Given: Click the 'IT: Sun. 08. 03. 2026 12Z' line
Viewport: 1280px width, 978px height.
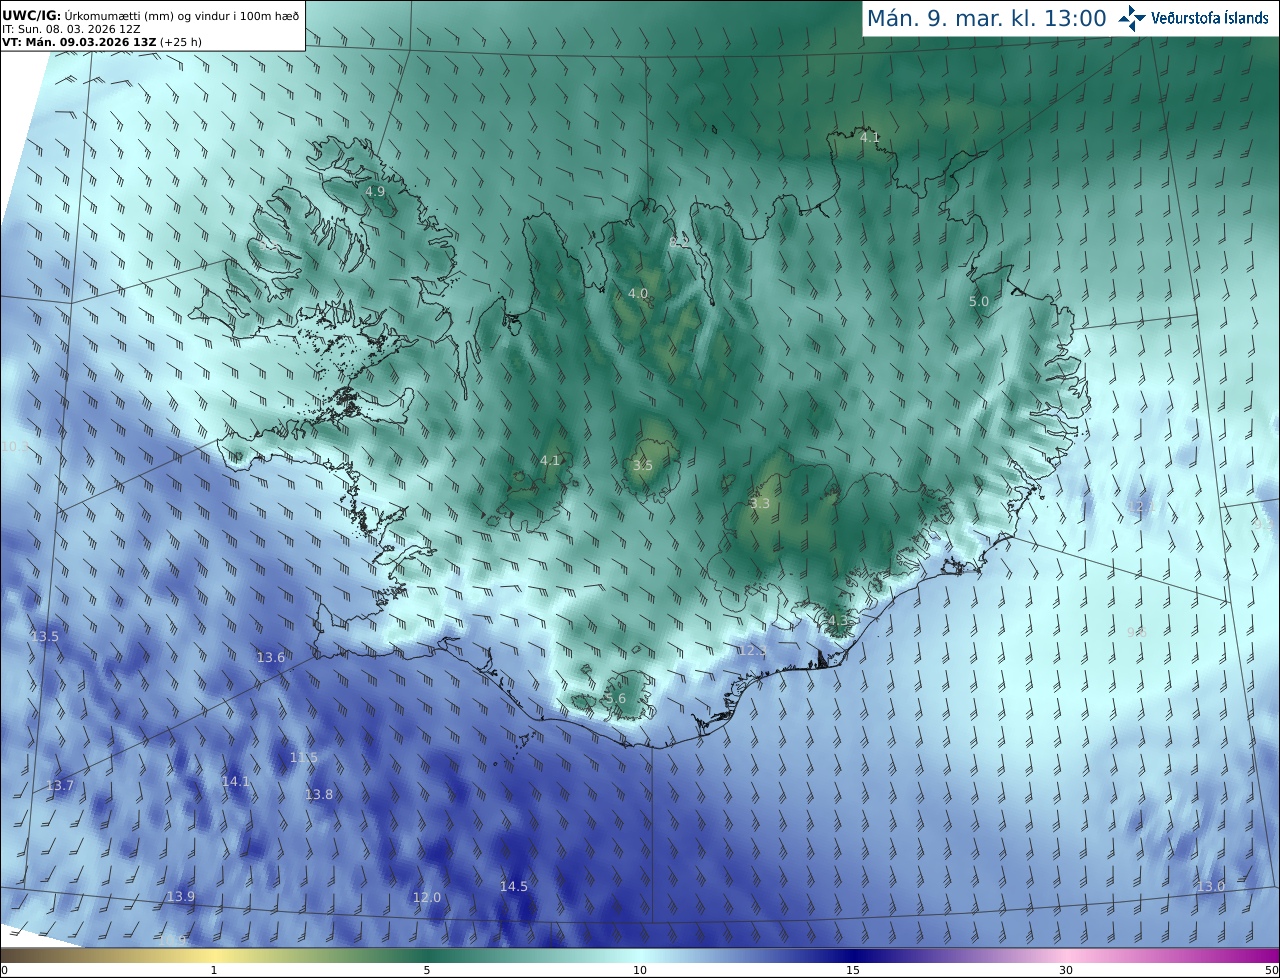Looking at the screenshot, I should (x=71, y=29).
